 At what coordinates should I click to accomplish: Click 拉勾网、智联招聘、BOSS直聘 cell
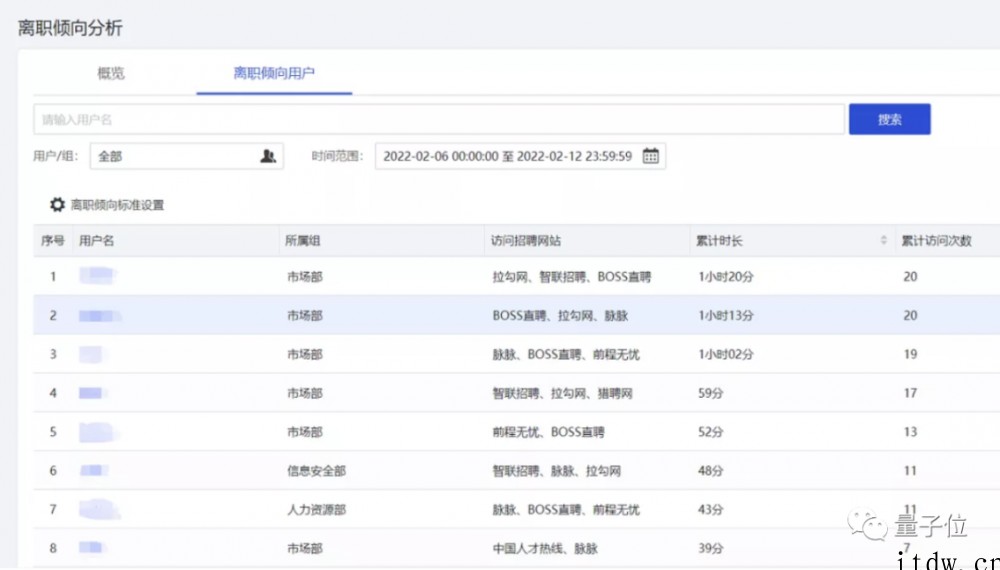click(x=572, y=277)
